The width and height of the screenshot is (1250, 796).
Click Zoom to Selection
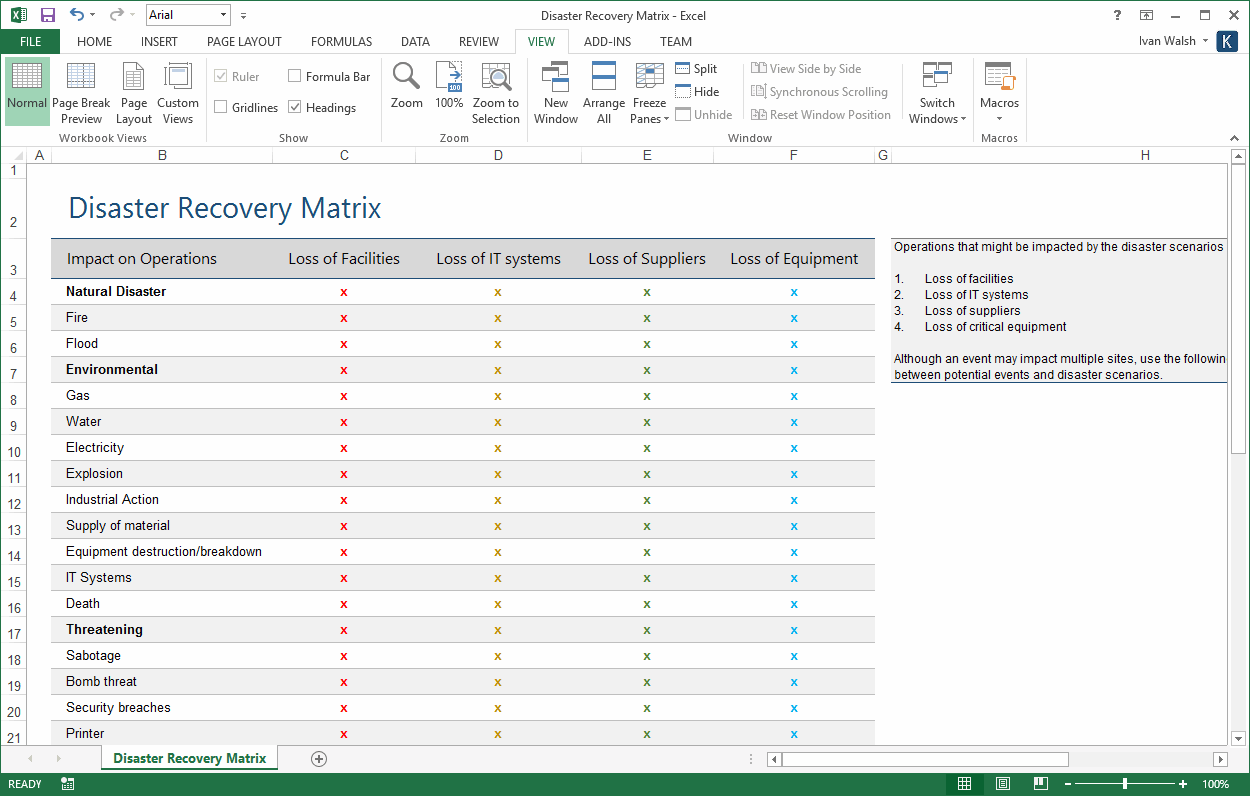(496, 91)
